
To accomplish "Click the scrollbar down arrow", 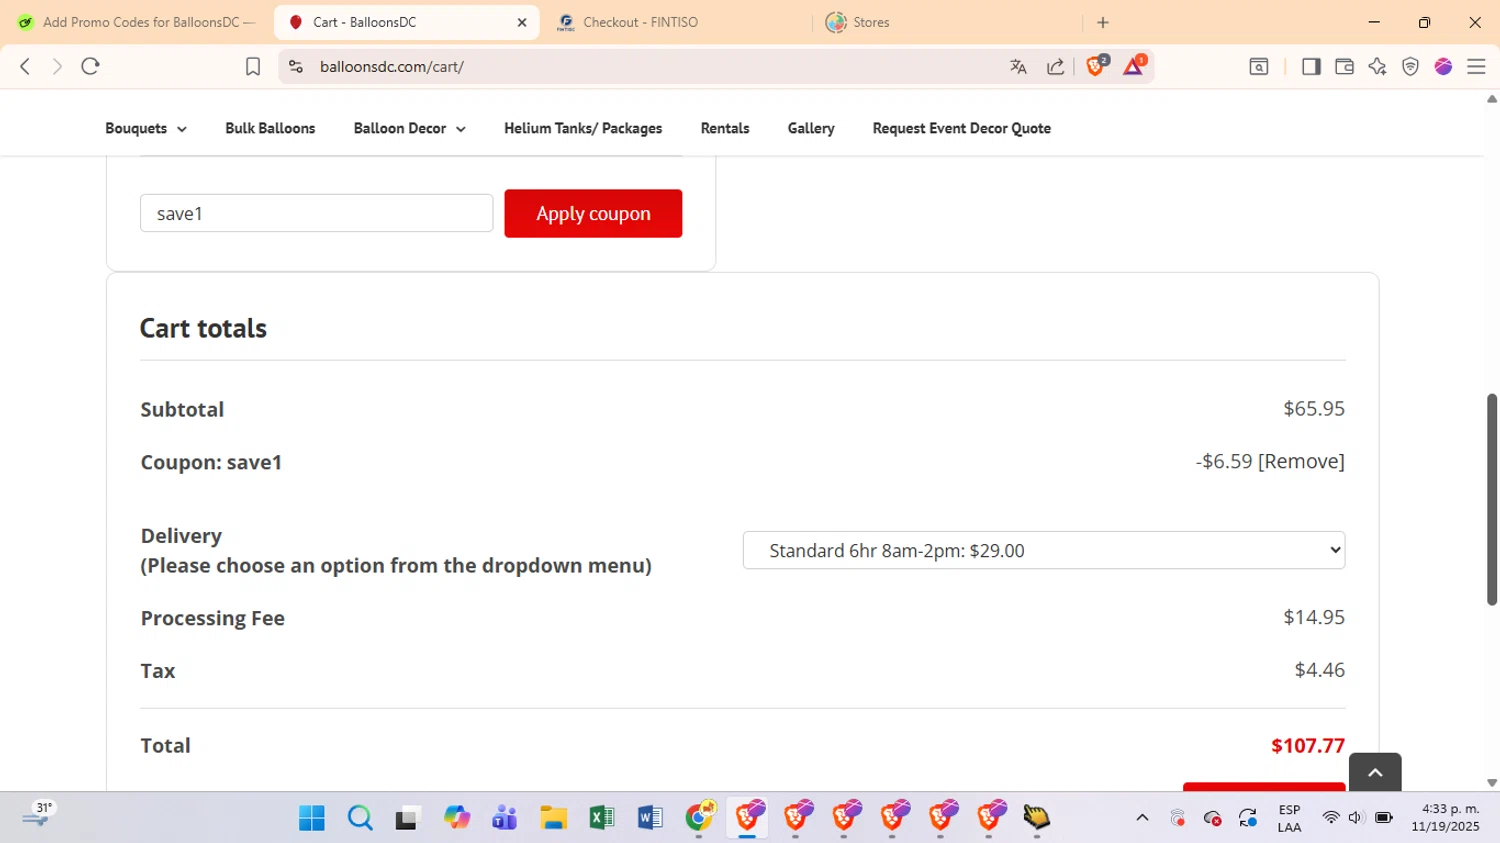I will point(1492,783).
